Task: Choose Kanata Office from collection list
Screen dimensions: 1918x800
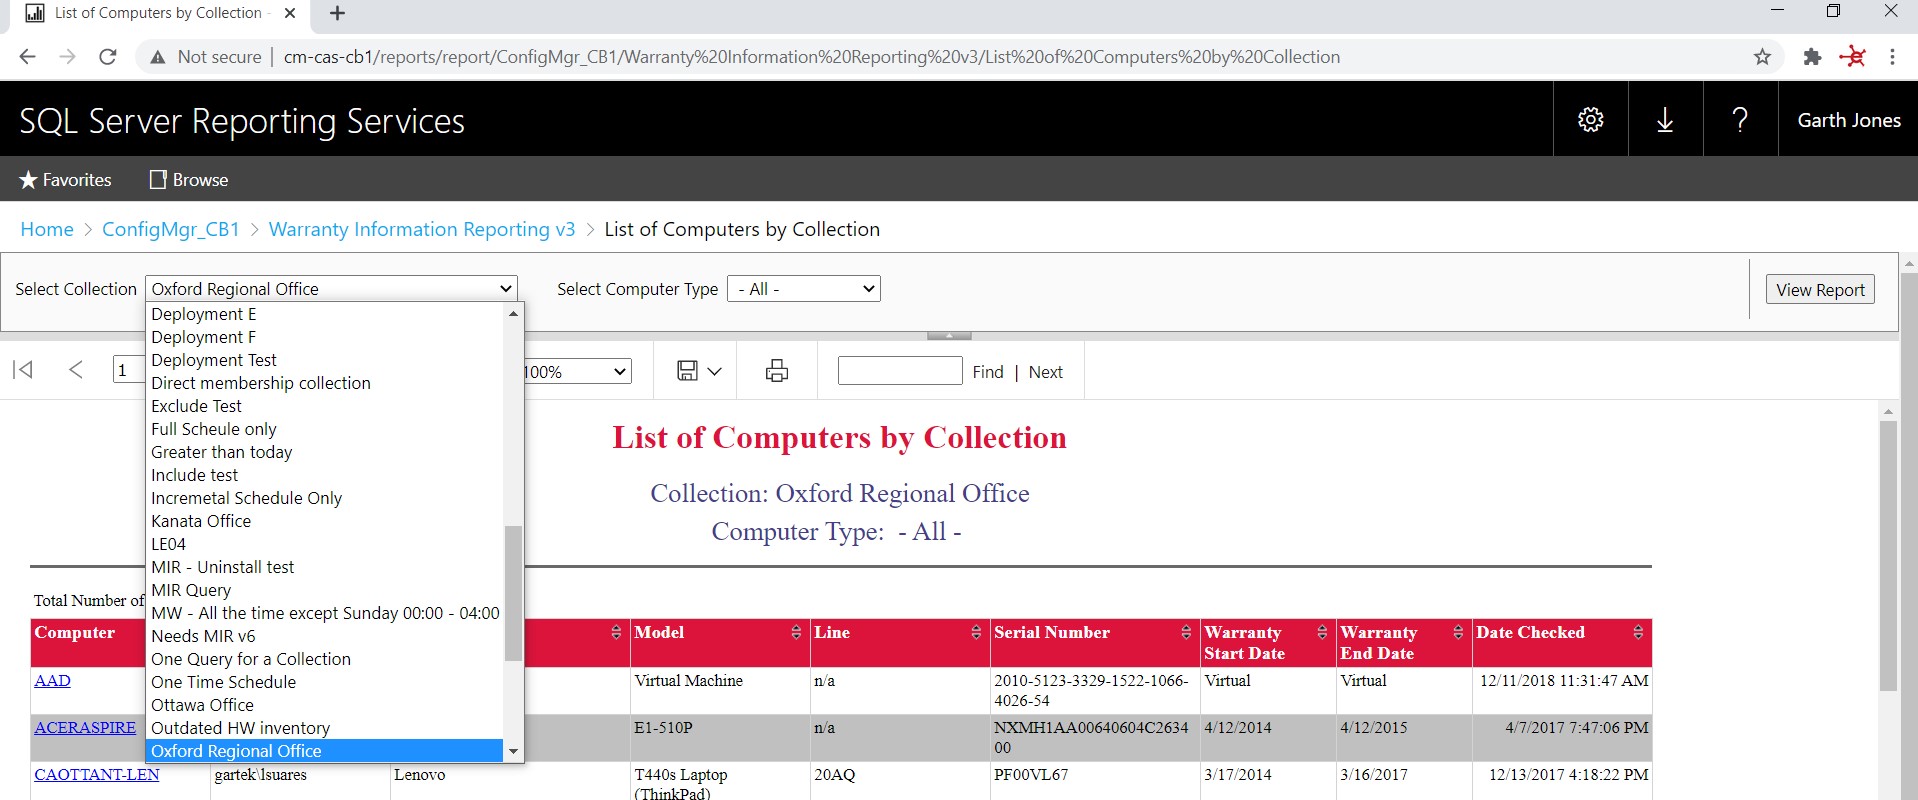Action: (x=201, y=521)
